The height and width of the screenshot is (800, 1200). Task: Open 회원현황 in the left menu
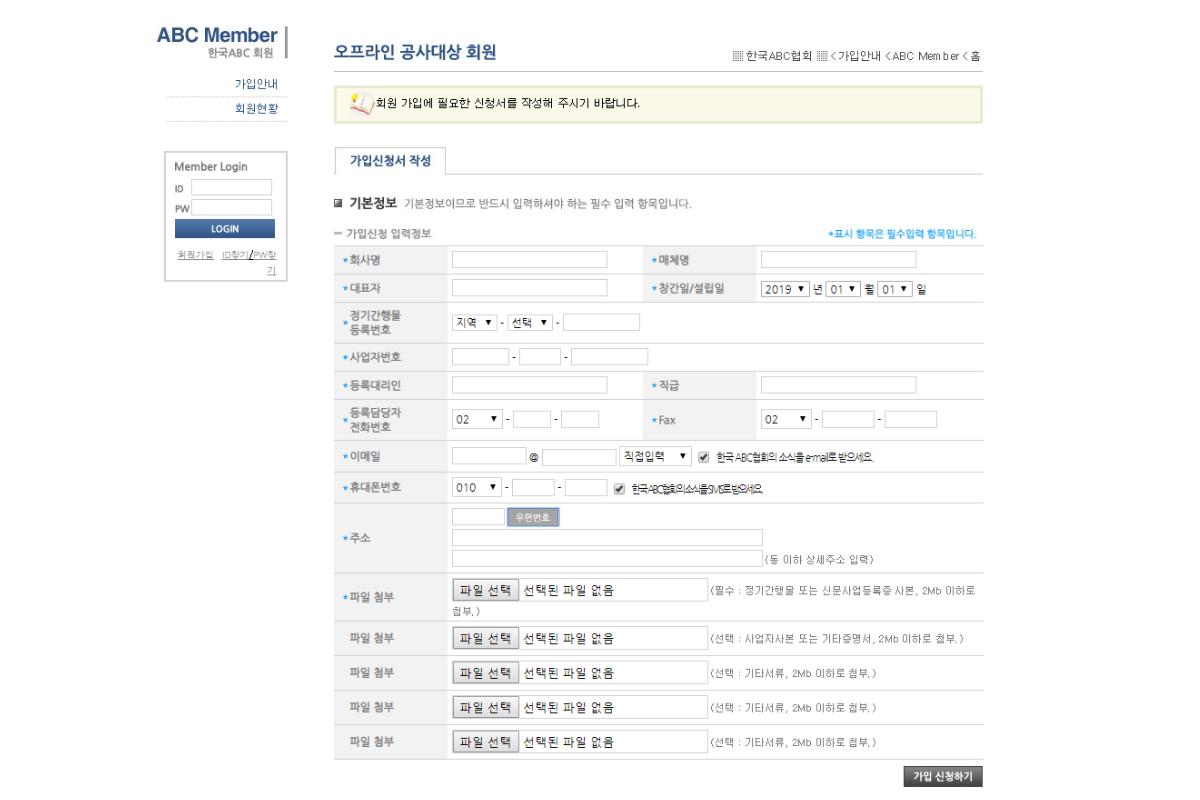[256, 109]
